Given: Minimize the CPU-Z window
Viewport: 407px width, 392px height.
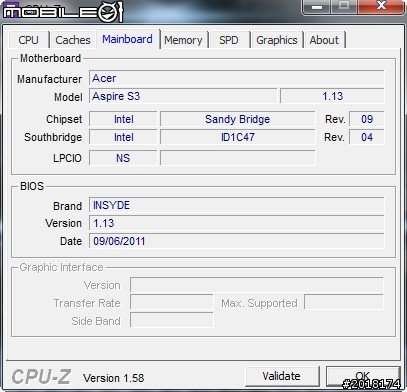Looking at the screenshot, I should (317, 7).
